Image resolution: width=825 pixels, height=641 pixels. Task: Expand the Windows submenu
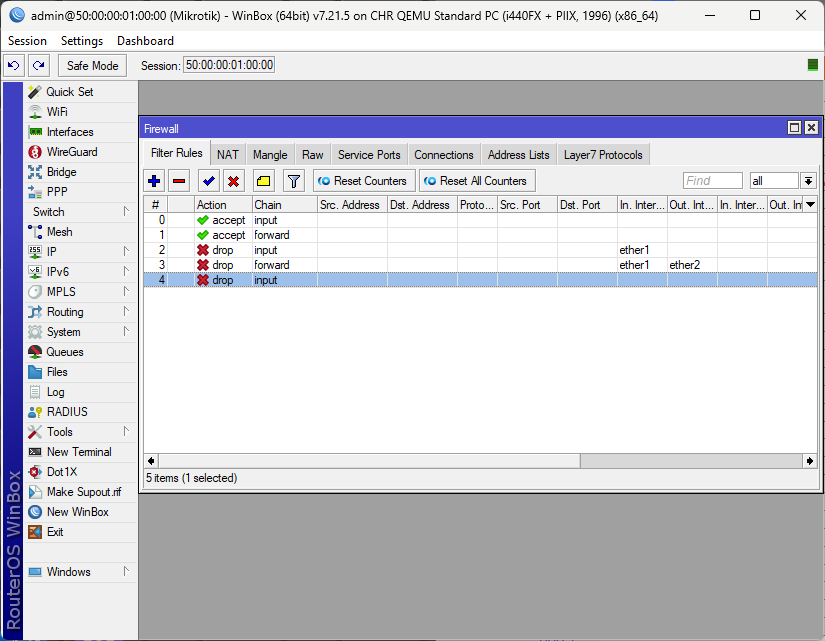click(x=81, y=572)
